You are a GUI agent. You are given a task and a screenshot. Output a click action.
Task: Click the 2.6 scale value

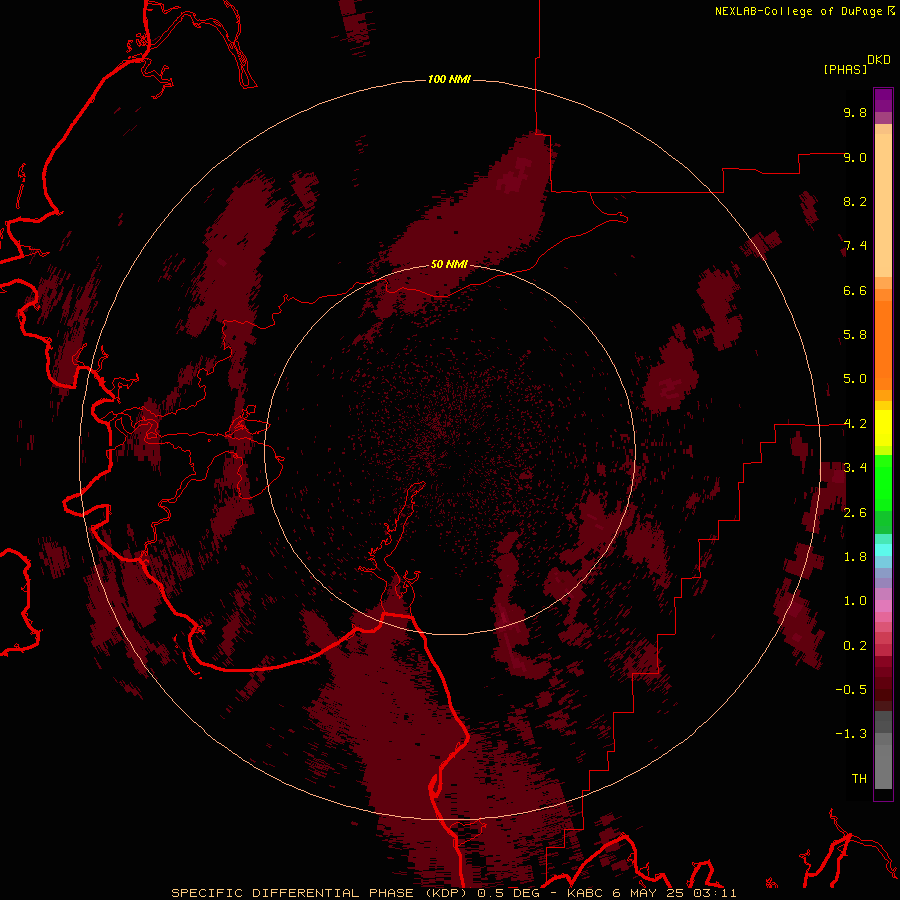pyautogui.click(x=855, y=513)
